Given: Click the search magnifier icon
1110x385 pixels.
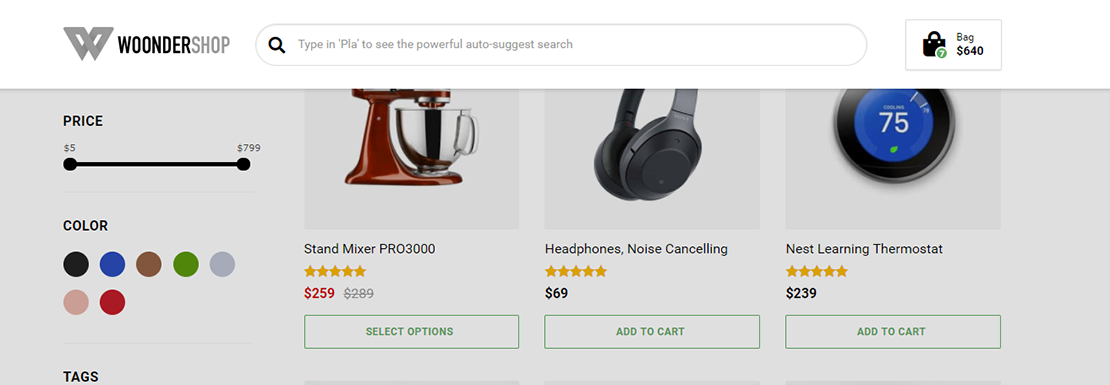Looking at the screenshot, I should point(278,45).
